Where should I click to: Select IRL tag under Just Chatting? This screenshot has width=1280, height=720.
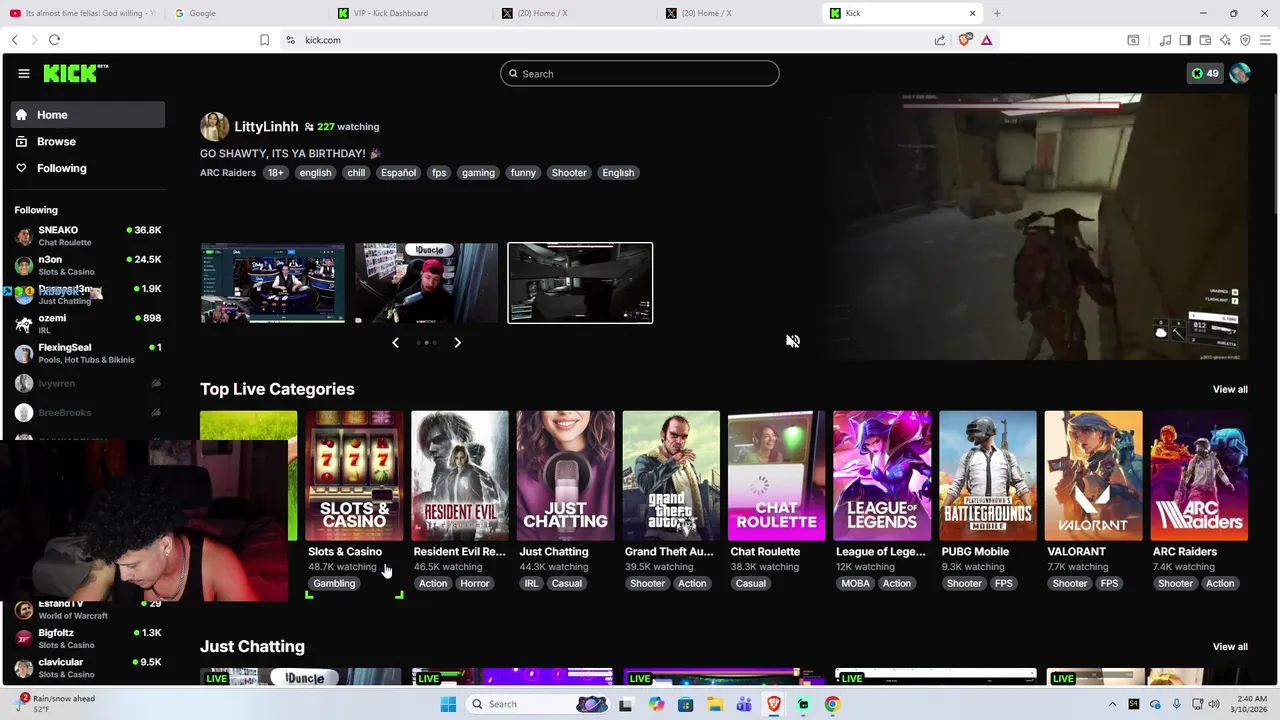coord(531,584)
